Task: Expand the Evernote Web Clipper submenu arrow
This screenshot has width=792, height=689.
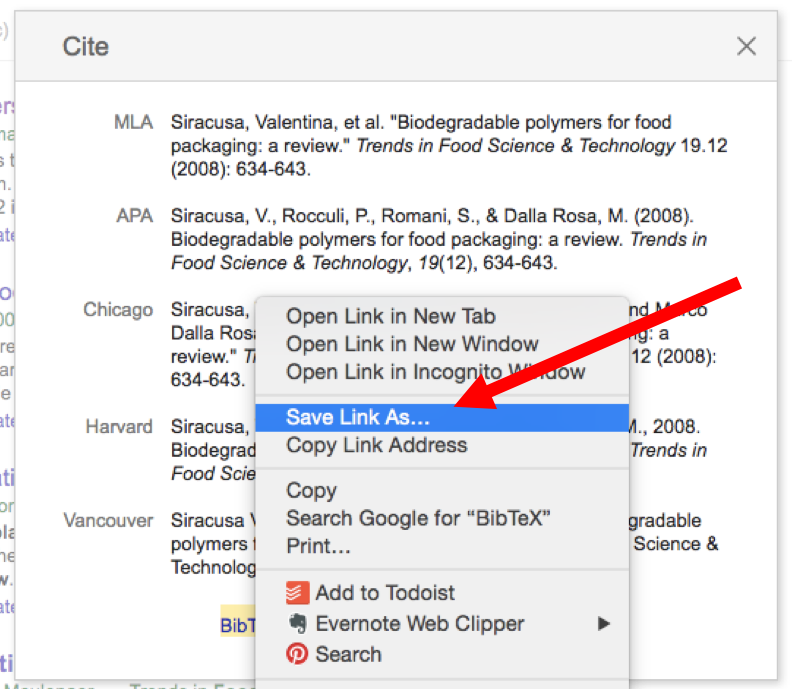Action: click(x=603, y=623)
